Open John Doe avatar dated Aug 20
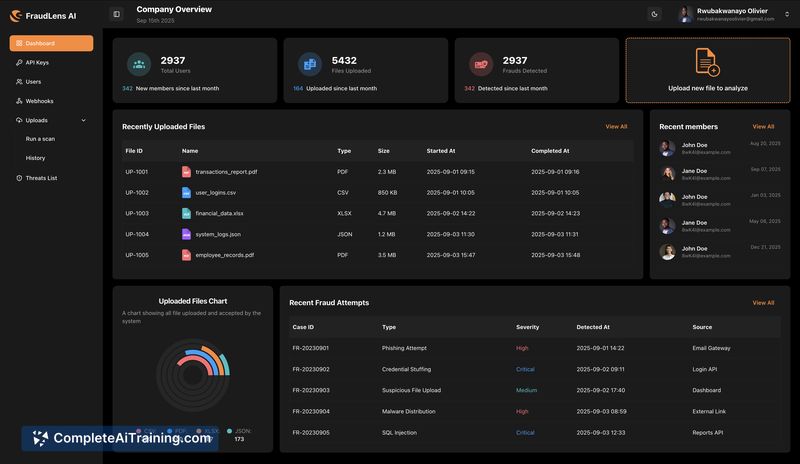800x464 pixels. (x=667, y=148)
